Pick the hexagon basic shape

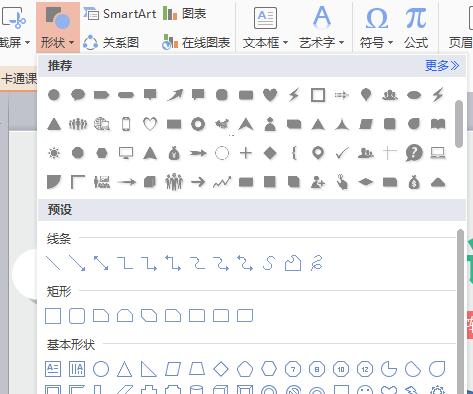[x=269, y=369]
